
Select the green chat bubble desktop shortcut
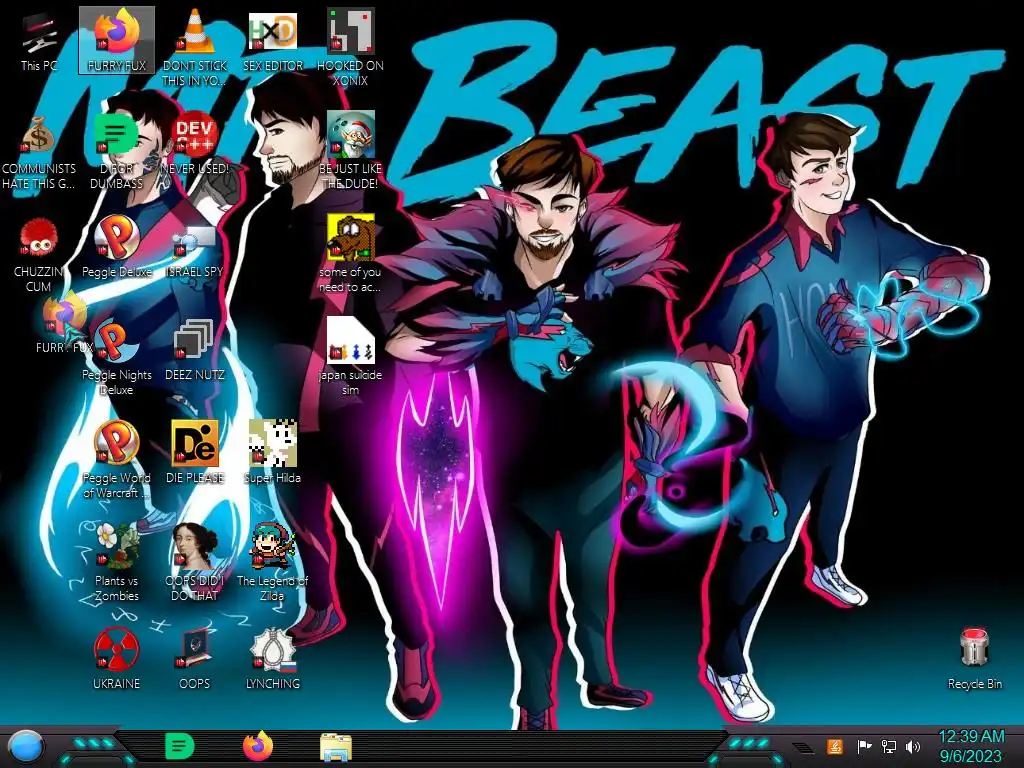pyautogui.click(x=116, y=152)
